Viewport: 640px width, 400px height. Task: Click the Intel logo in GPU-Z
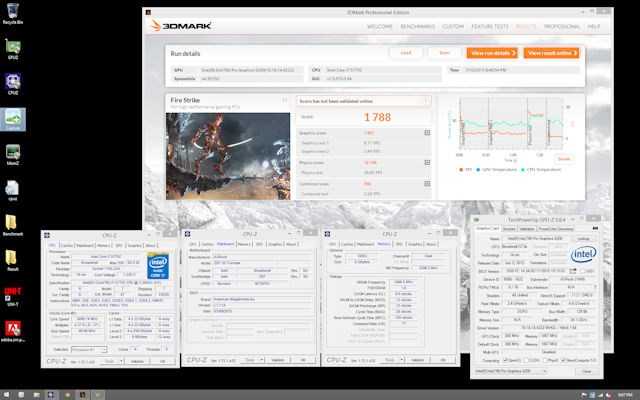coord(584,254)
